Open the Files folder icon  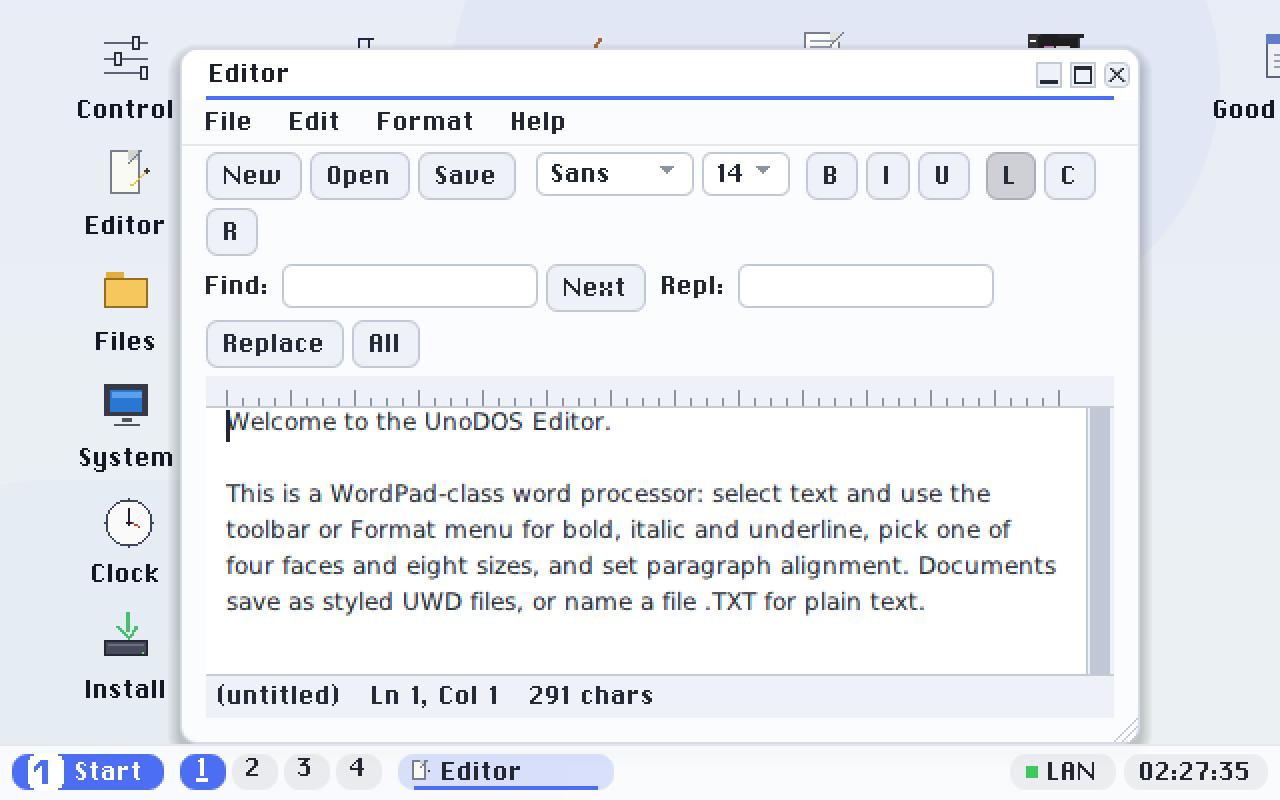[x=126, y=310]
